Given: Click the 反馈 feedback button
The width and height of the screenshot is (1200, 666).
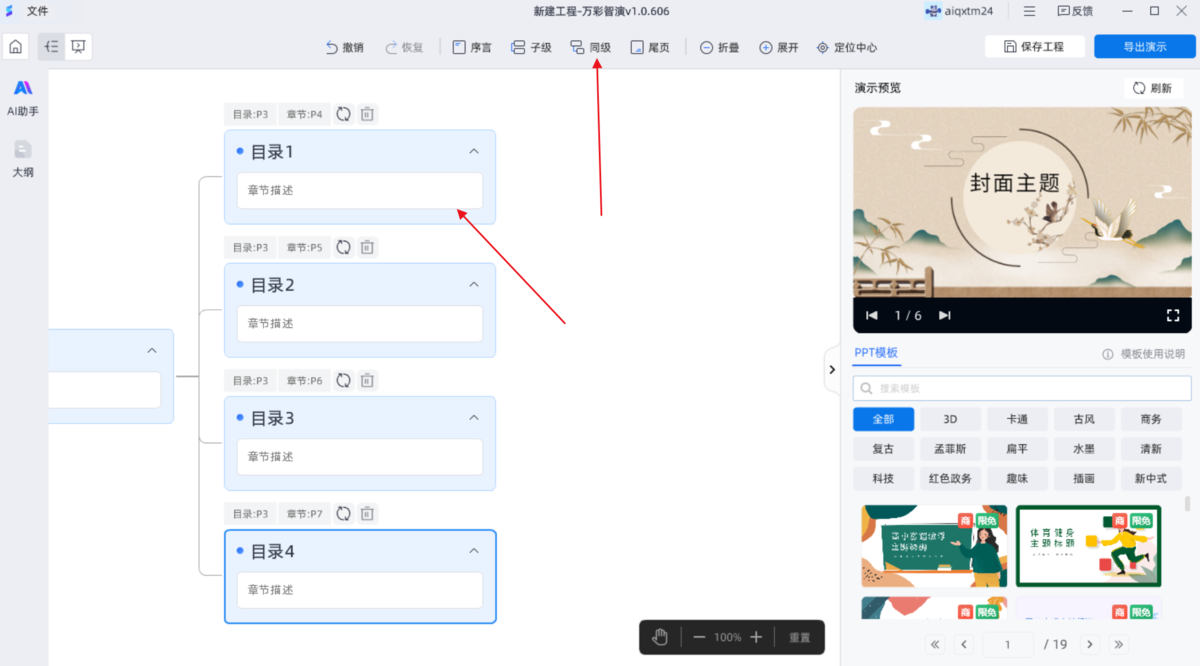Looking at the screenshot, I should click(1075, 11).
